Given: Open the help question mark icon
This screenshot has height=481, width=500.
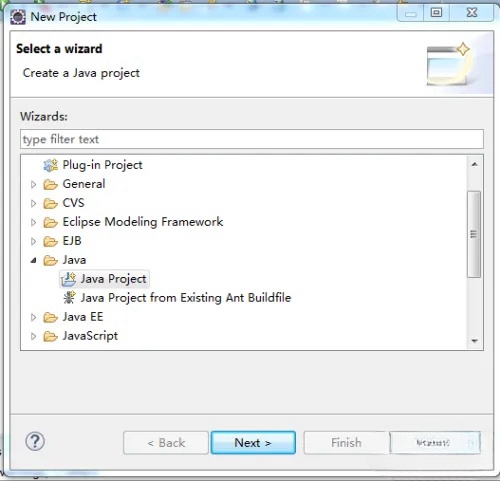Looking at the screenshot, I should (x=35, y=442).
